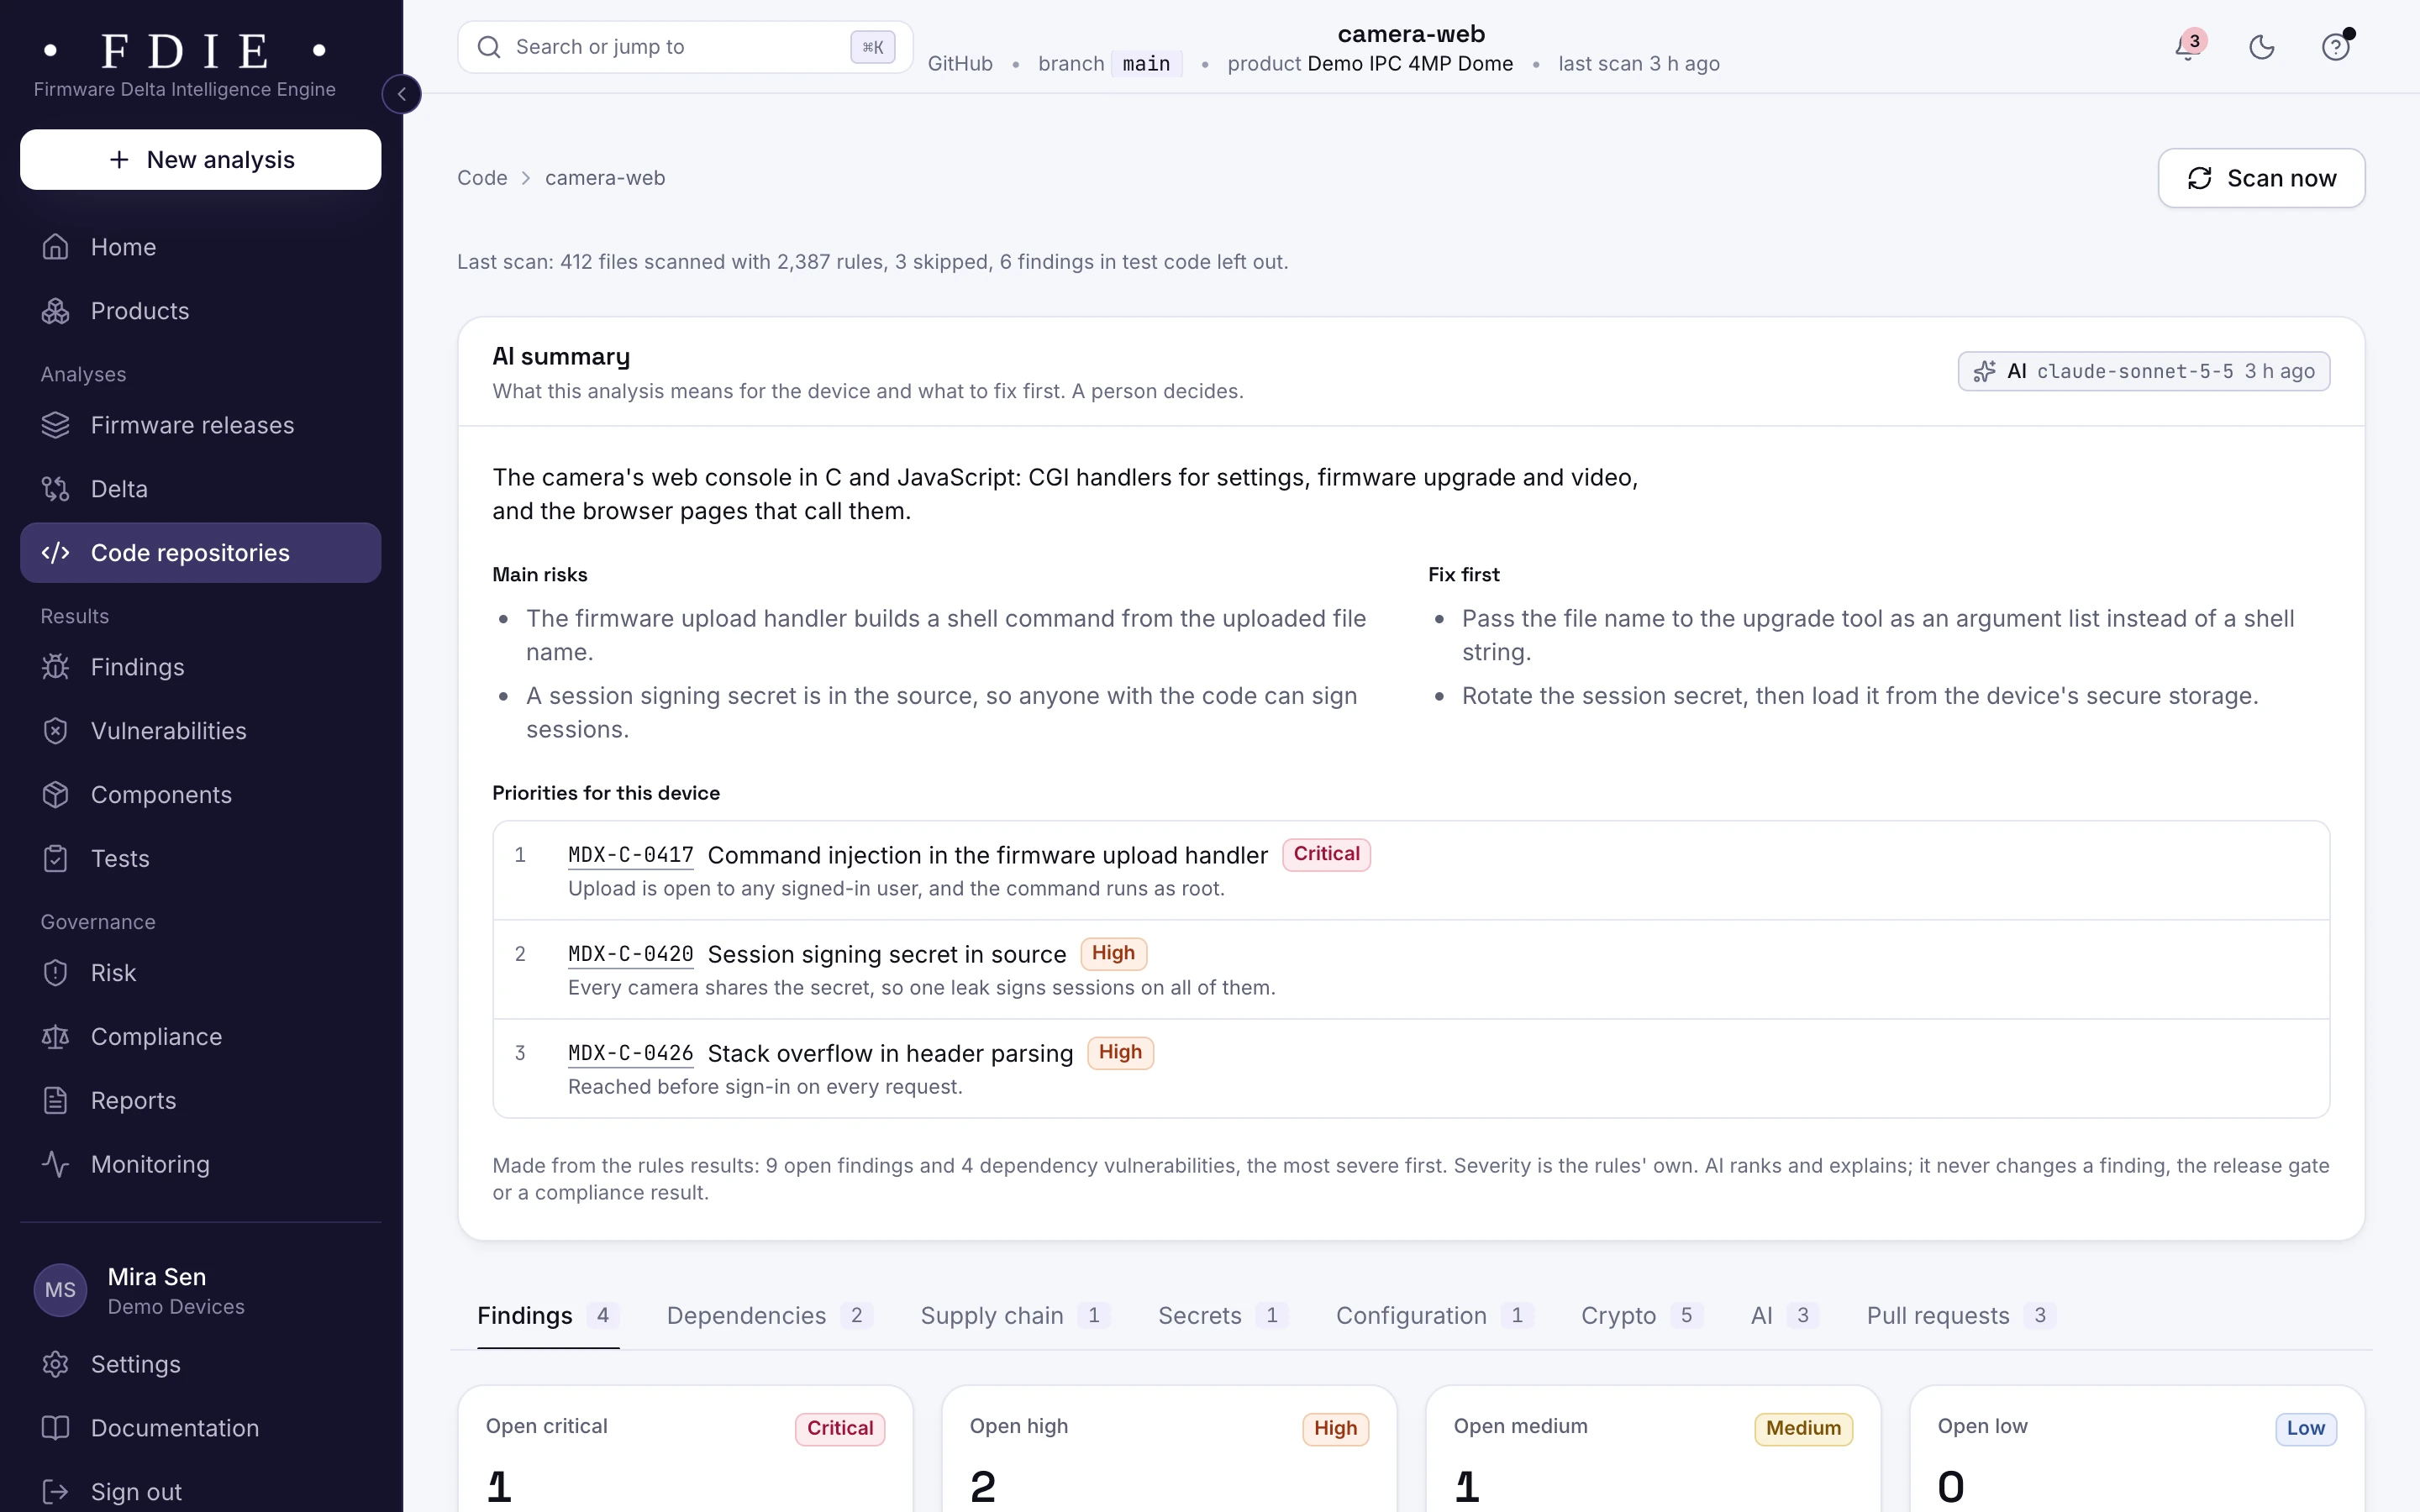
Task: Open the Monitoring page
Action: (x=200, y=1164)
